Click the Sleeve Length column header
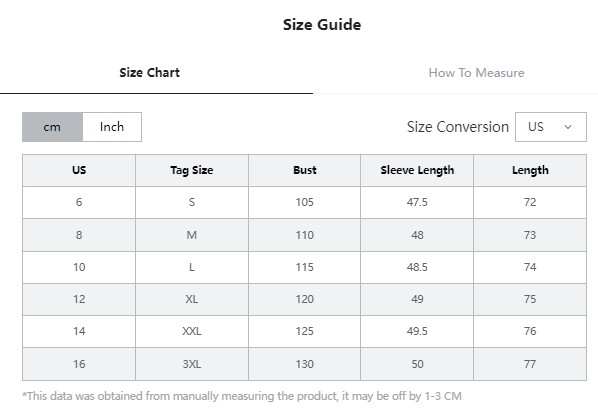Image resolution: width=598 pixels, height=419 pixels. point(417,170)
